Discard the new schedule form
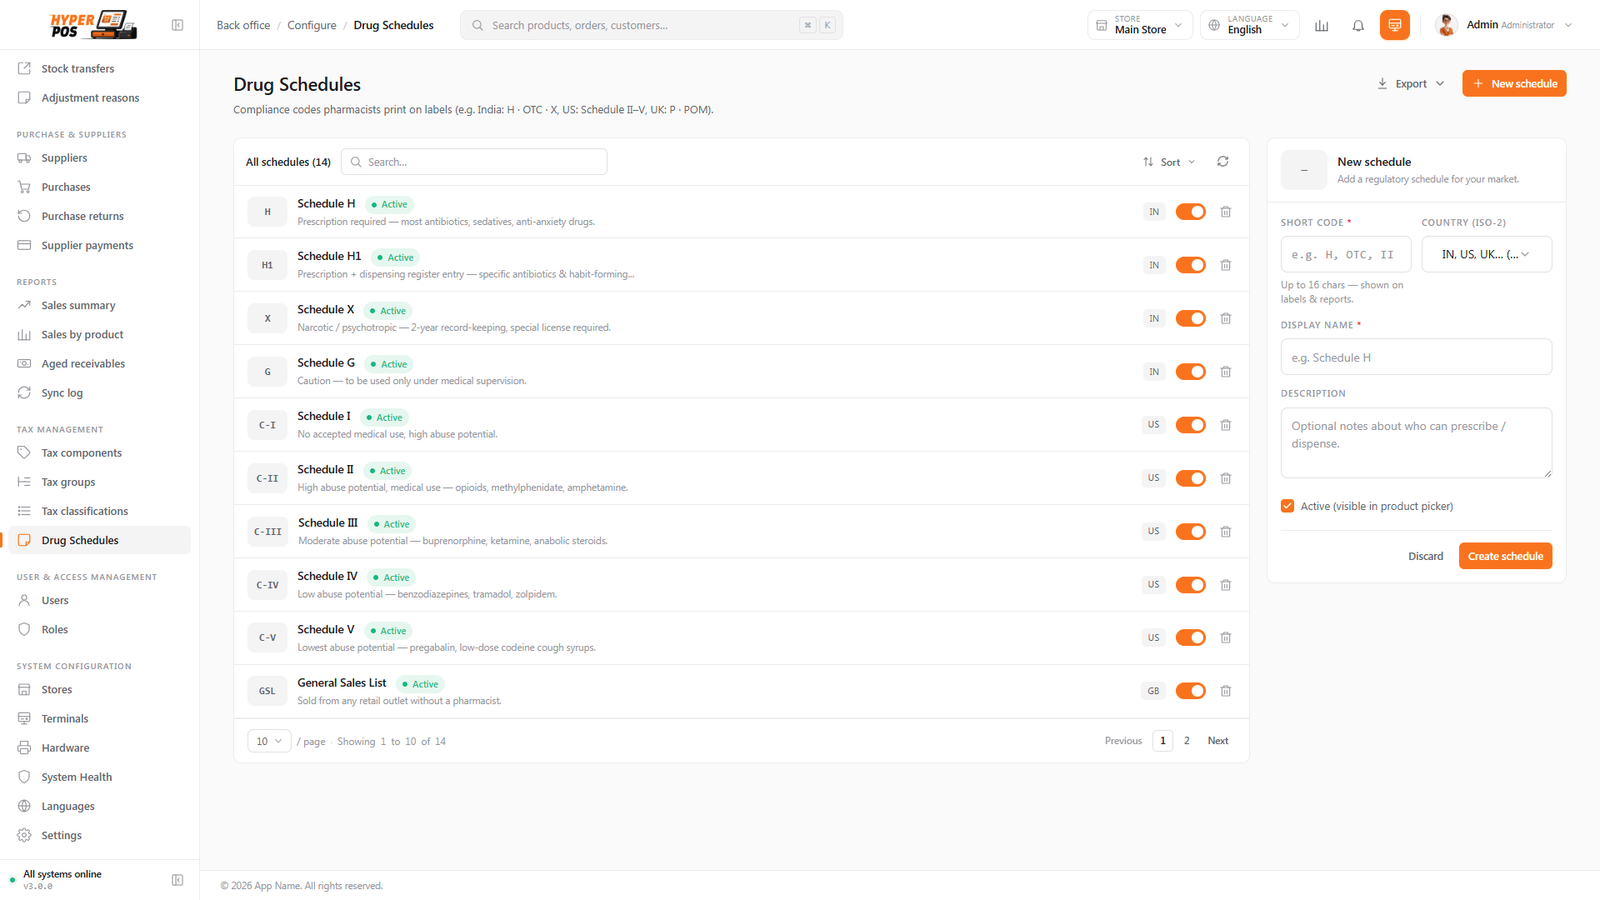The image size is (1600, 900). pos(1425,556)
